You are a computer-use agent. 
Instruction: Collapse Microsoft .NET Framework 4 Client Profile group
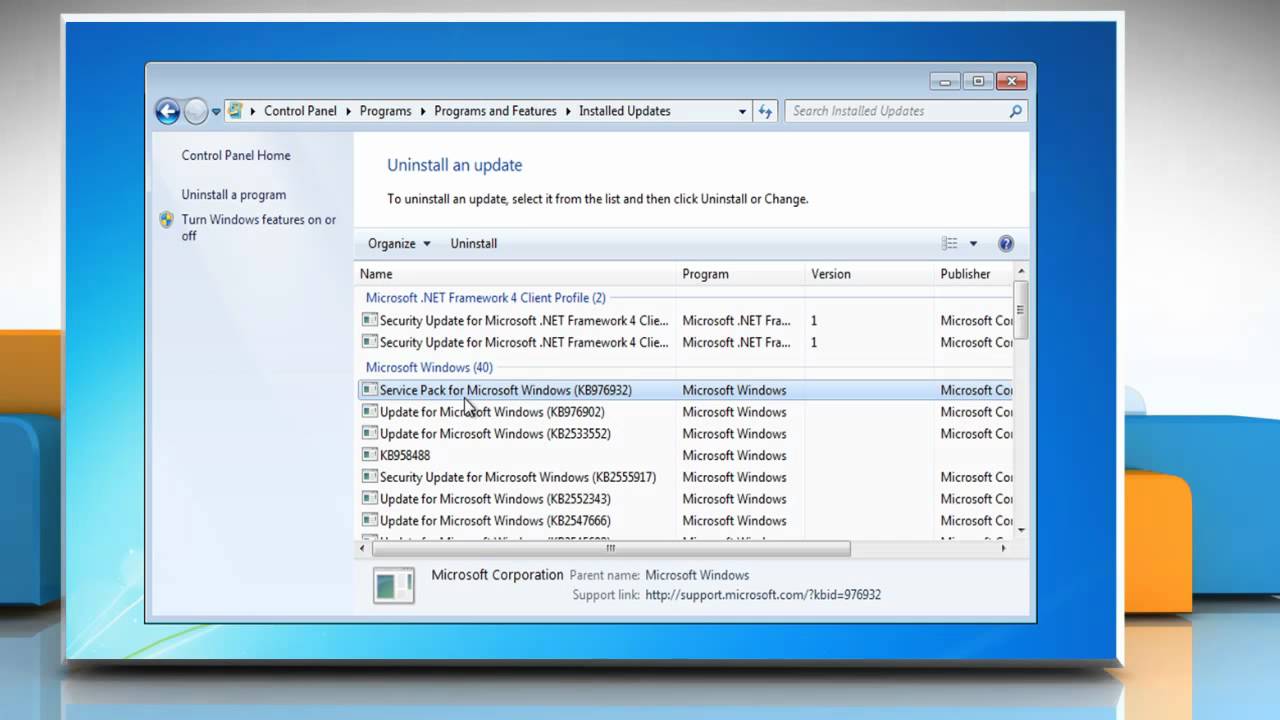[x=486, y=298]
